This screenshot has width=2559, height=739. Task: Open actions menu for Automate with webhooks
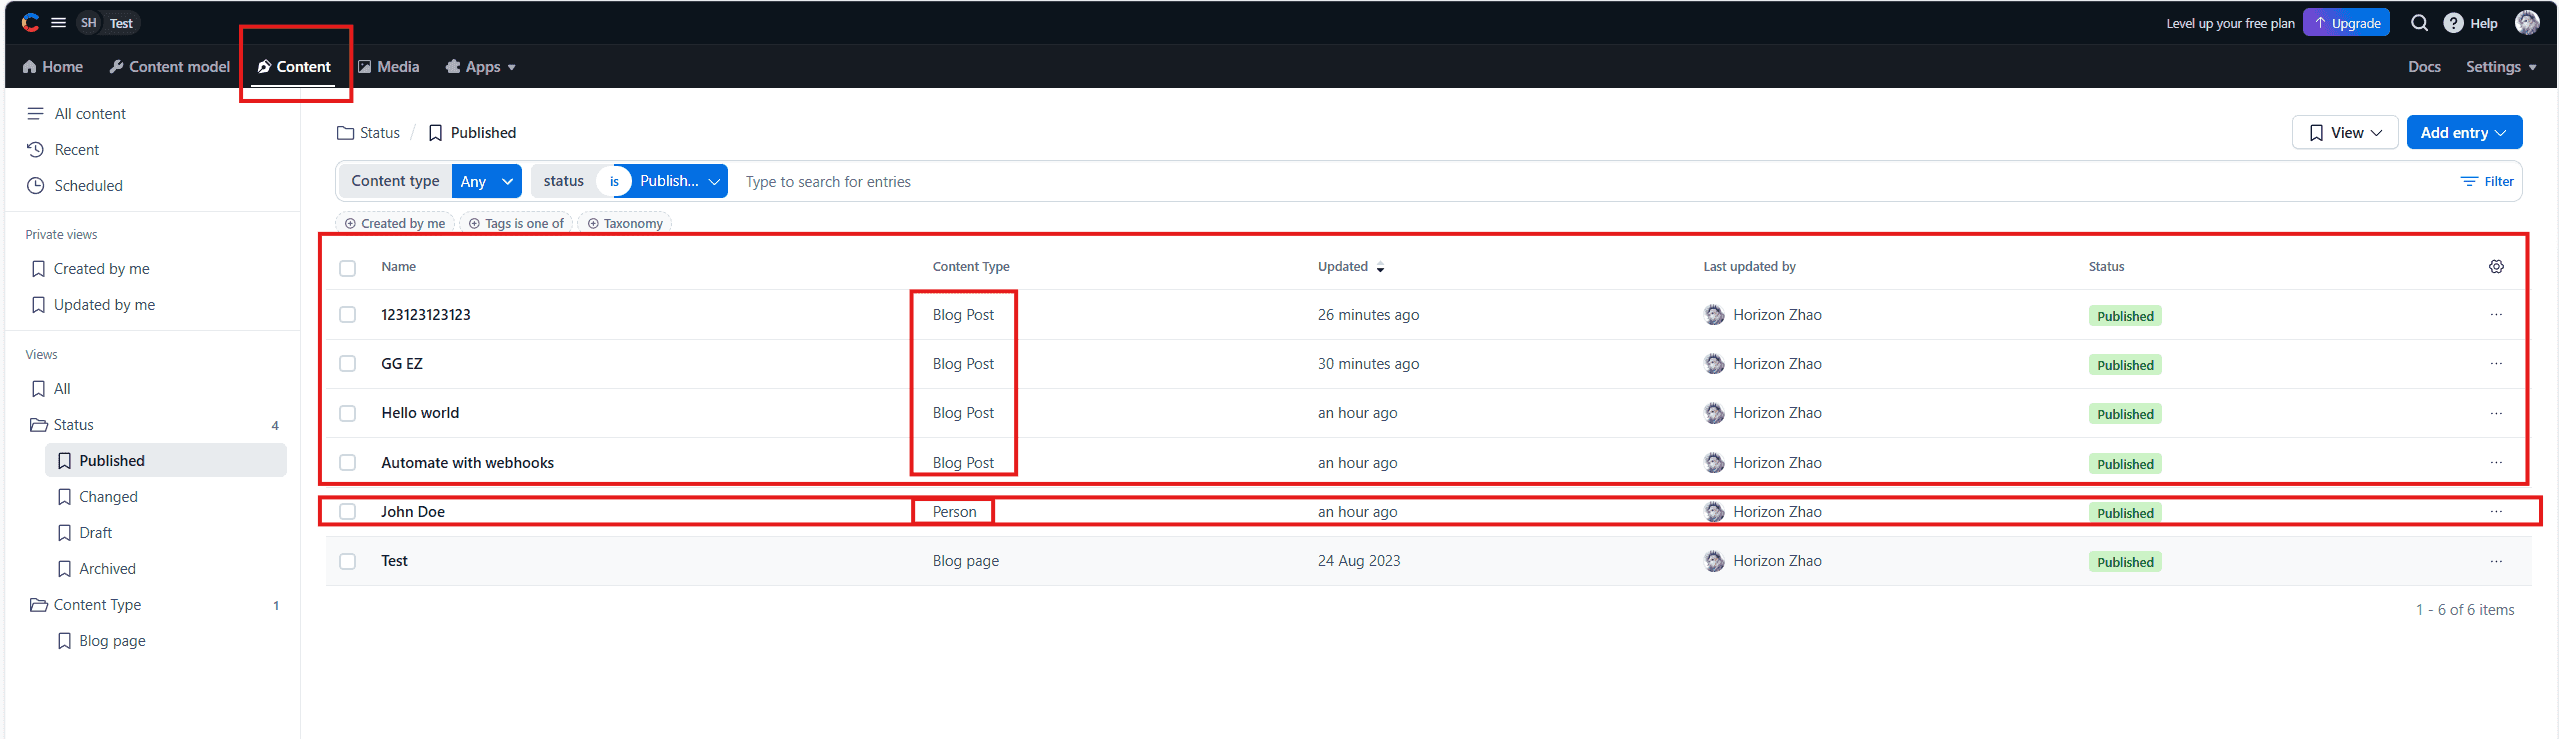pyautogui.click(x=2496, y=462)
